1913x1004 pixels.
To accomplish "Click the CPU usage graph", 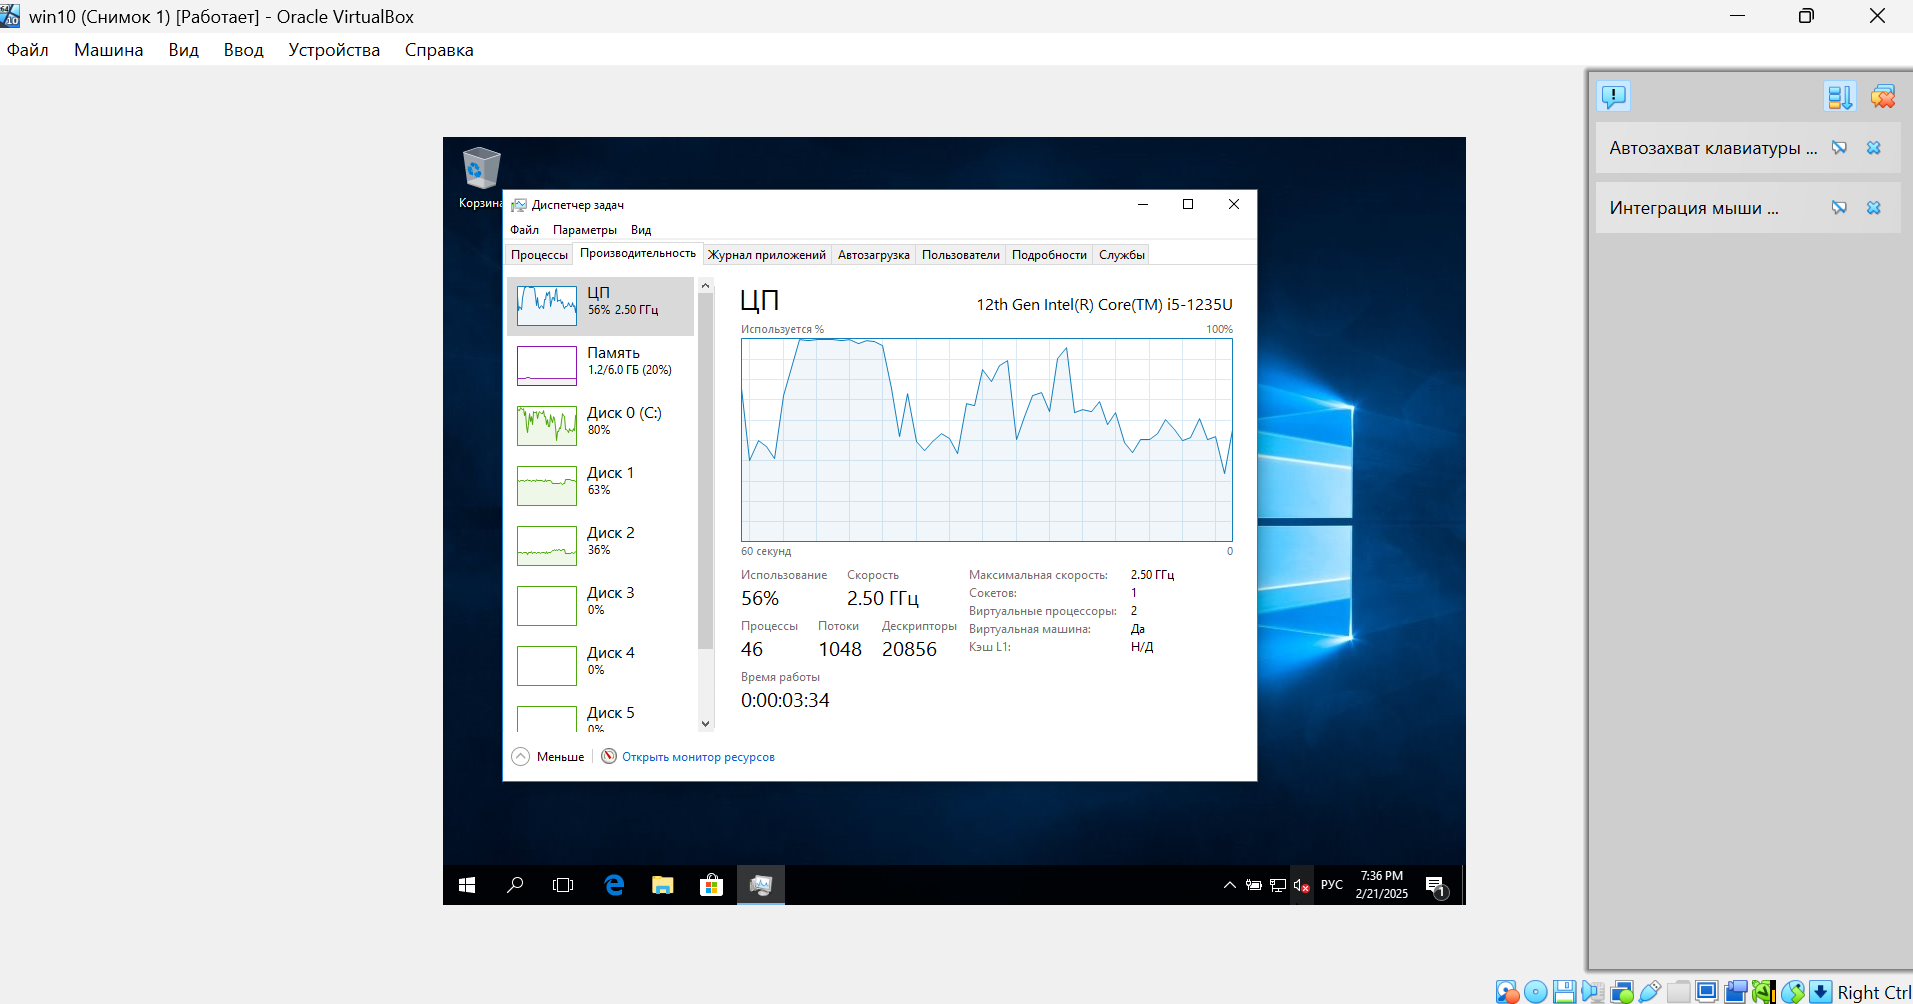I will pos(986,440).
